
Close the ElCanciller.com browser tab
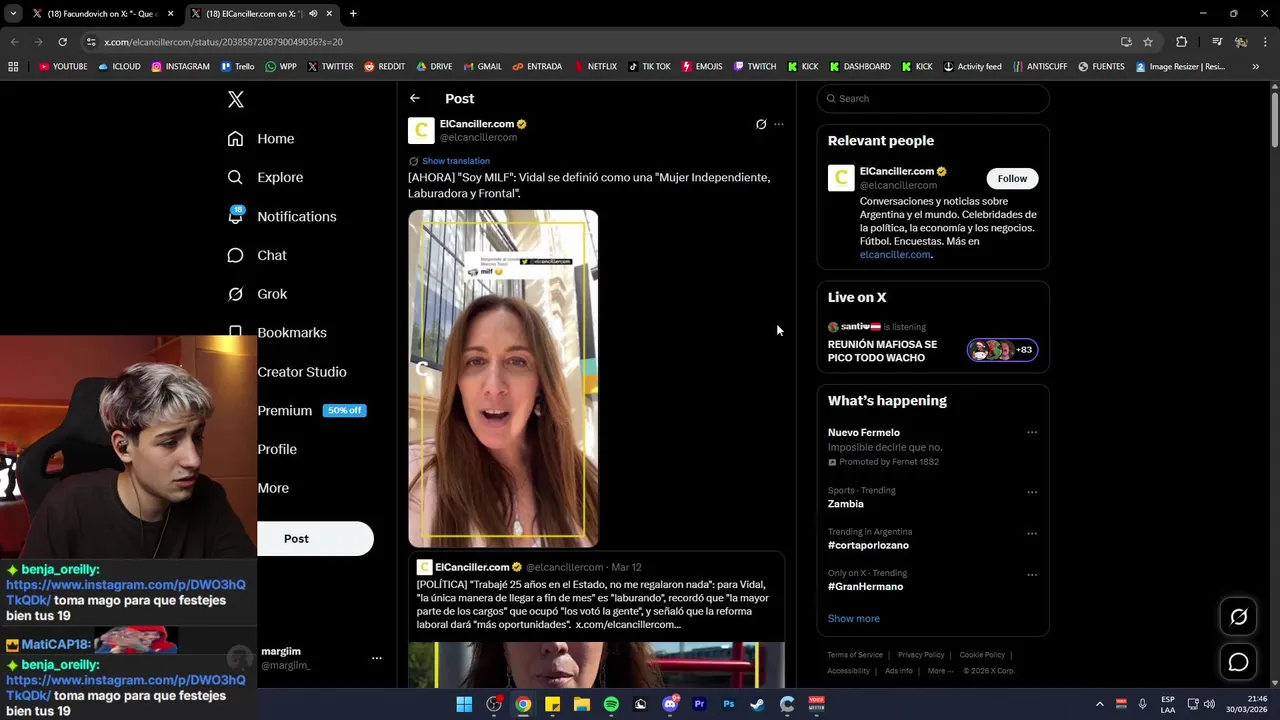tap(329, 14)
